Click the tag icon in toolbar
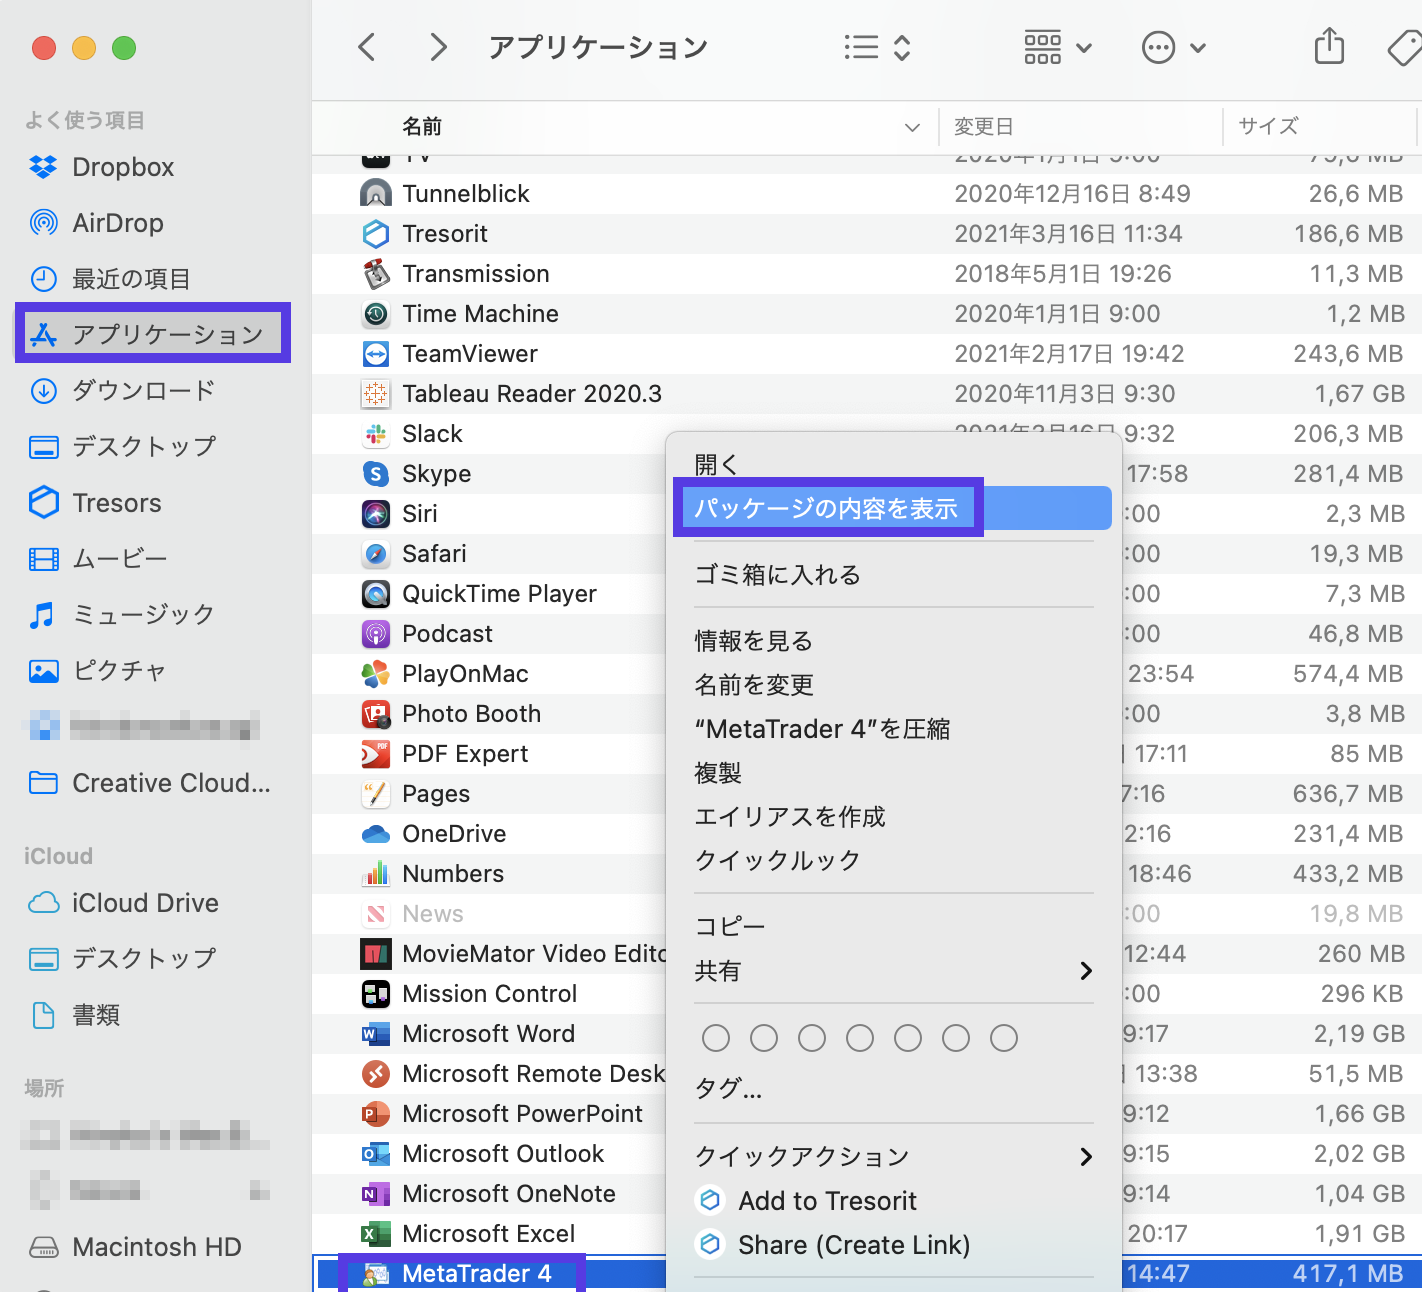 coord(1405,47)
